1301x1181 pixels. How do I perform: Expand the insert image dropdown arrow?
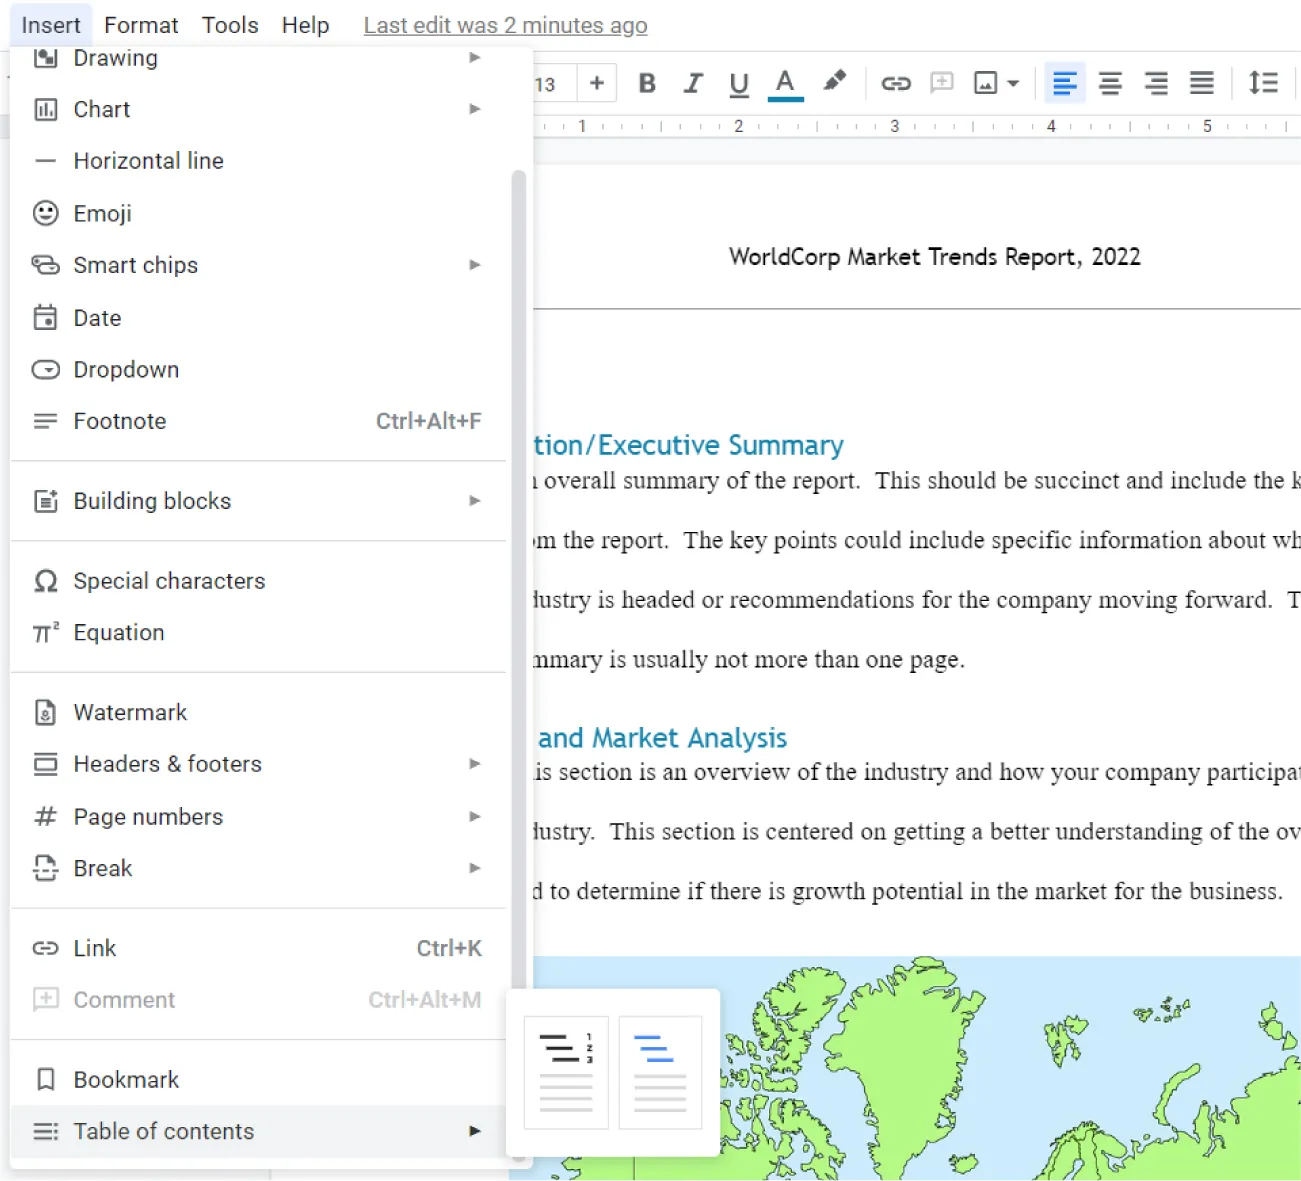pyautogui.click(x=1015, y=83)
